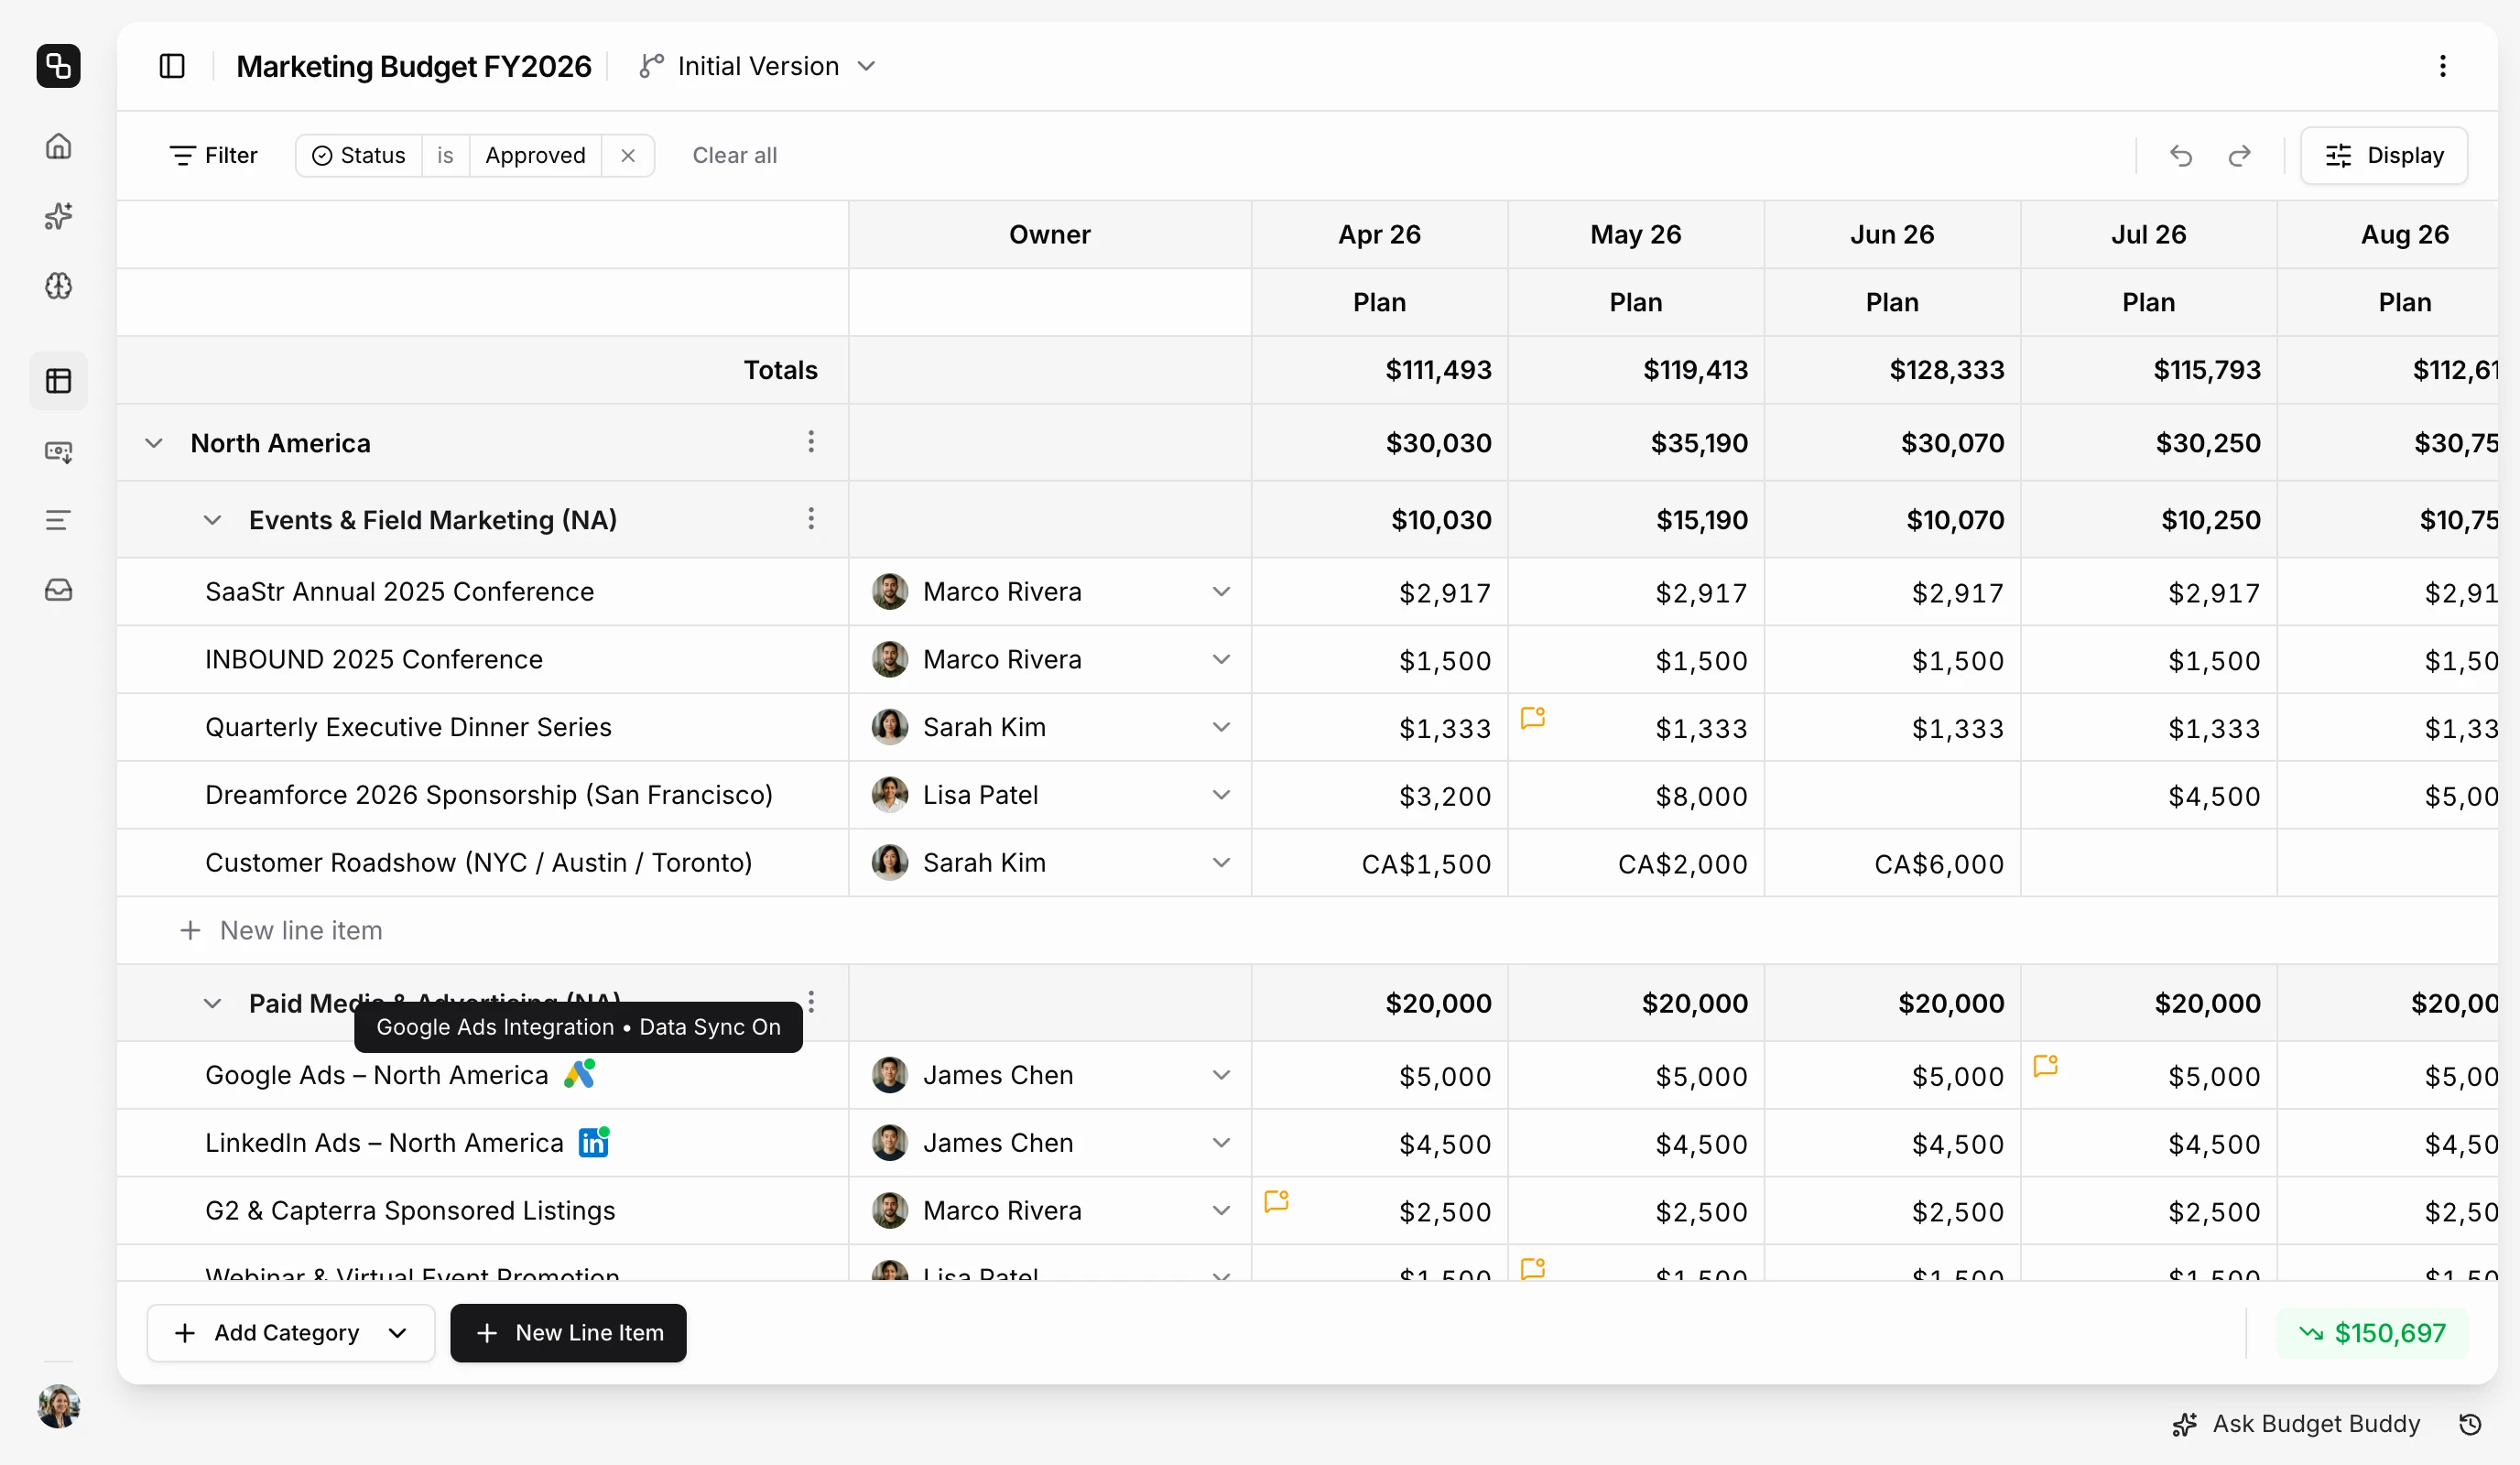Open the app logo in the sidebar
This screenshot has width=2520, height=1465.
[58, 66]
